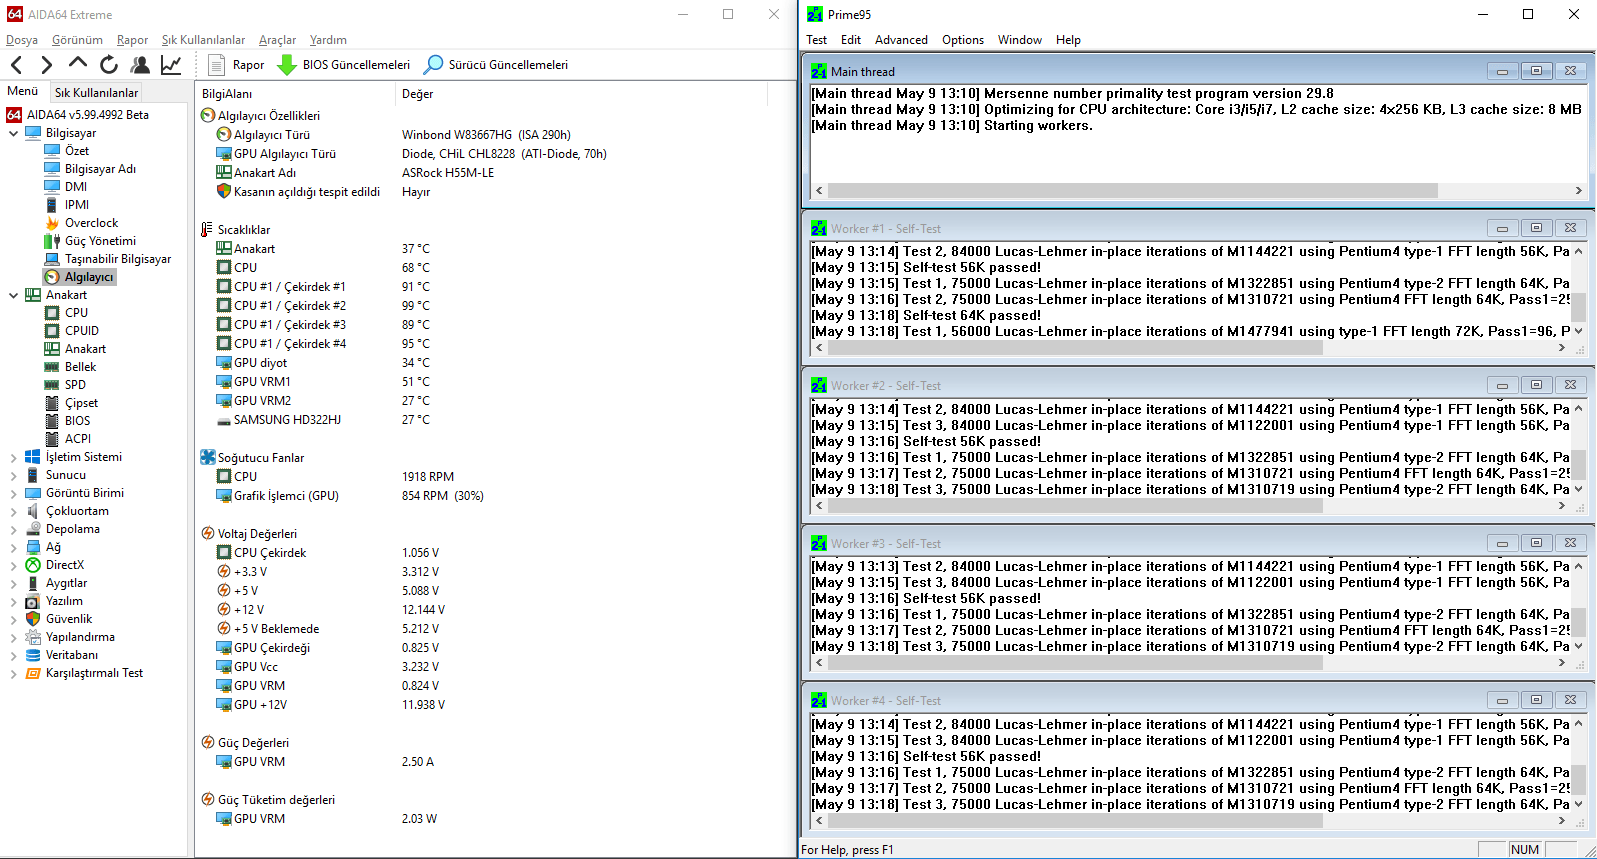Open CPUID under Anakart

(x=82, y=331)
